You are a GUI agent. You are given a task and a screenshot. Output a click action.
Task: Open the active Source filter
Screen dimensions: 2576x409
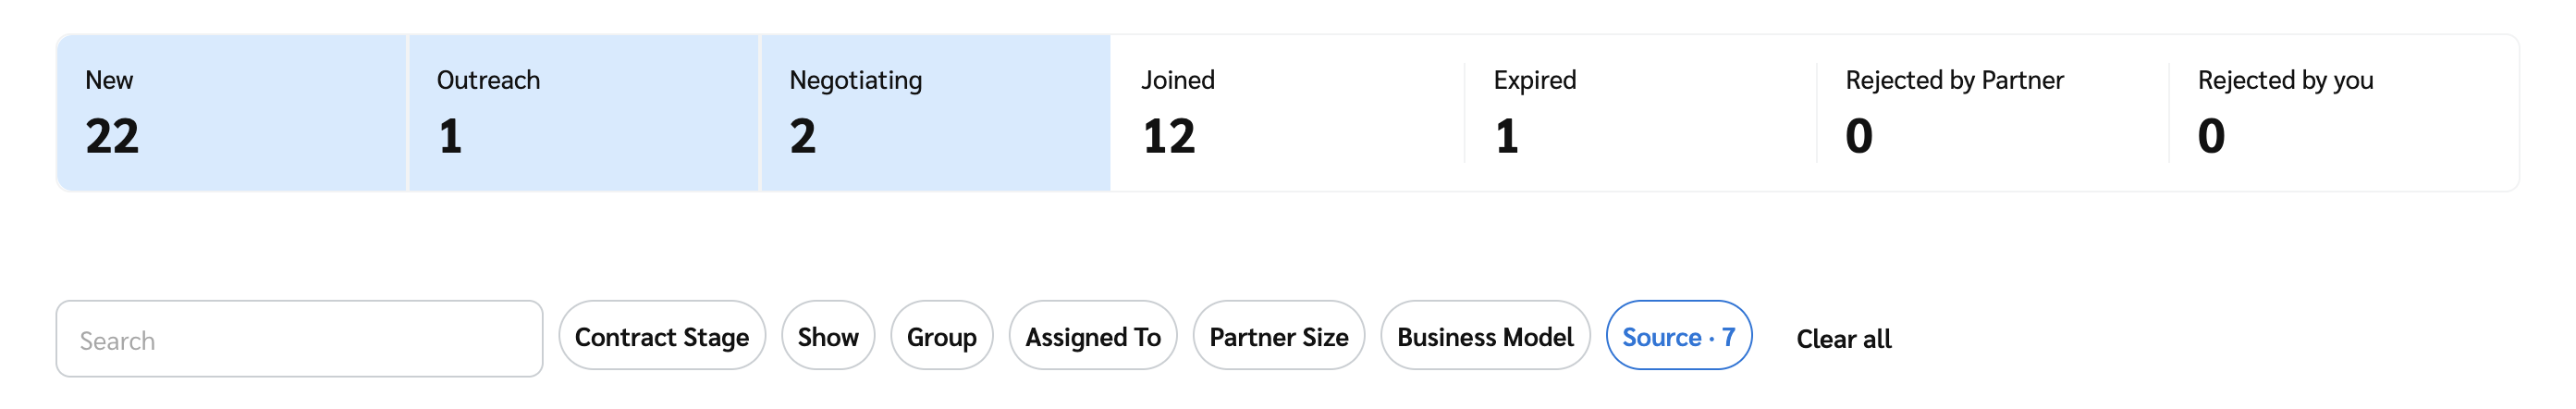1678,336
